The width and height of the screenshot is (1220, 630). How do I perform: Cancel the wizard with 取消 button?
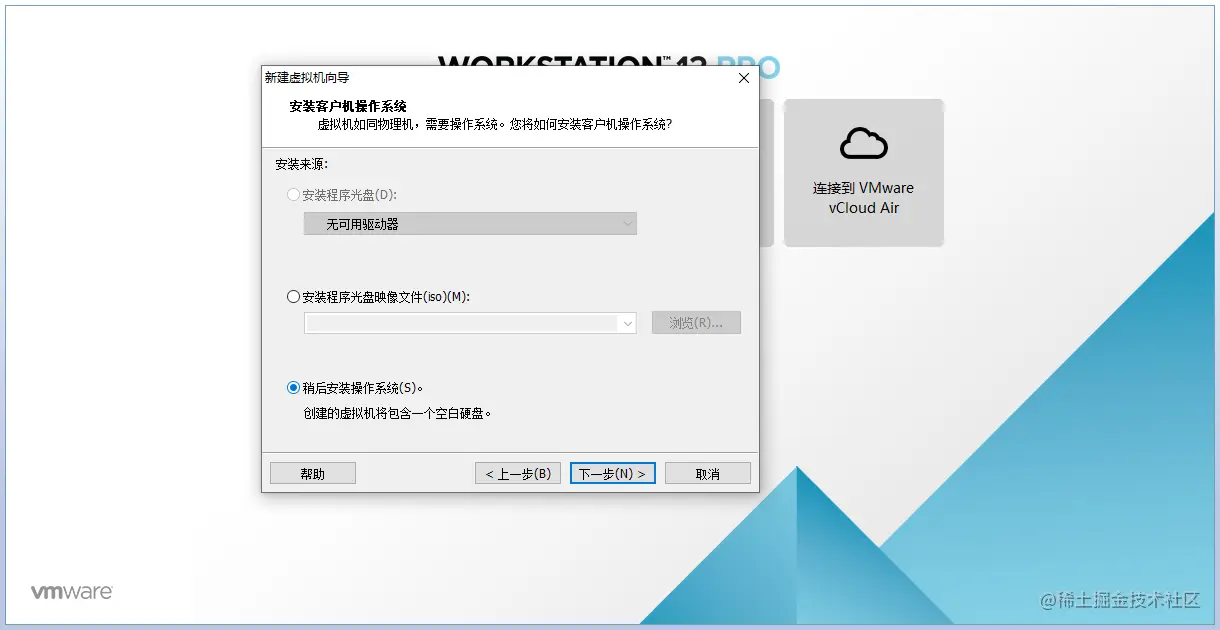tap(708, 473)
